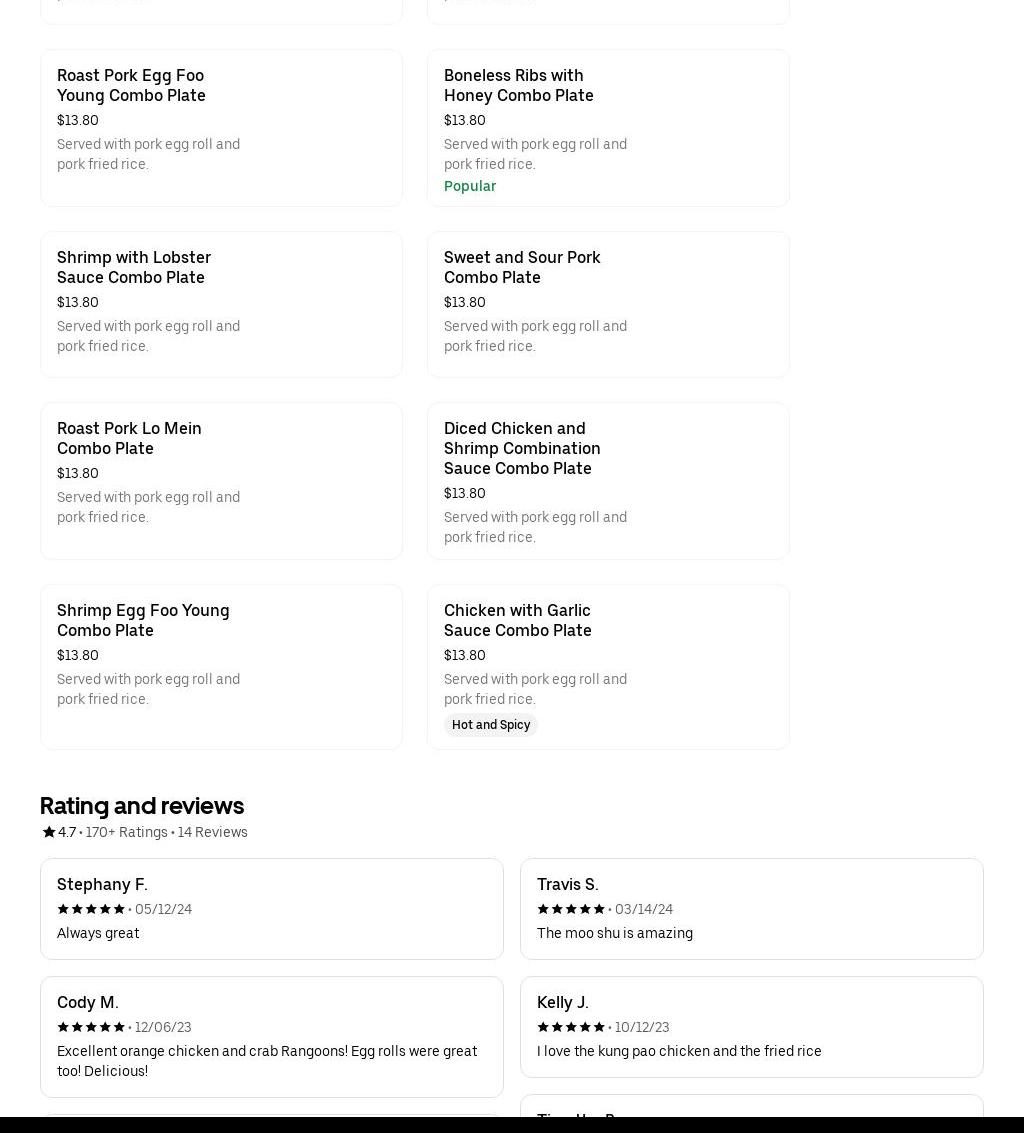Image resolution: width=1024 pixels, height=1133 pixels.
Task: Choose Shrimp with Lobster Sauce Combo Plate
Action: (221, 304)
